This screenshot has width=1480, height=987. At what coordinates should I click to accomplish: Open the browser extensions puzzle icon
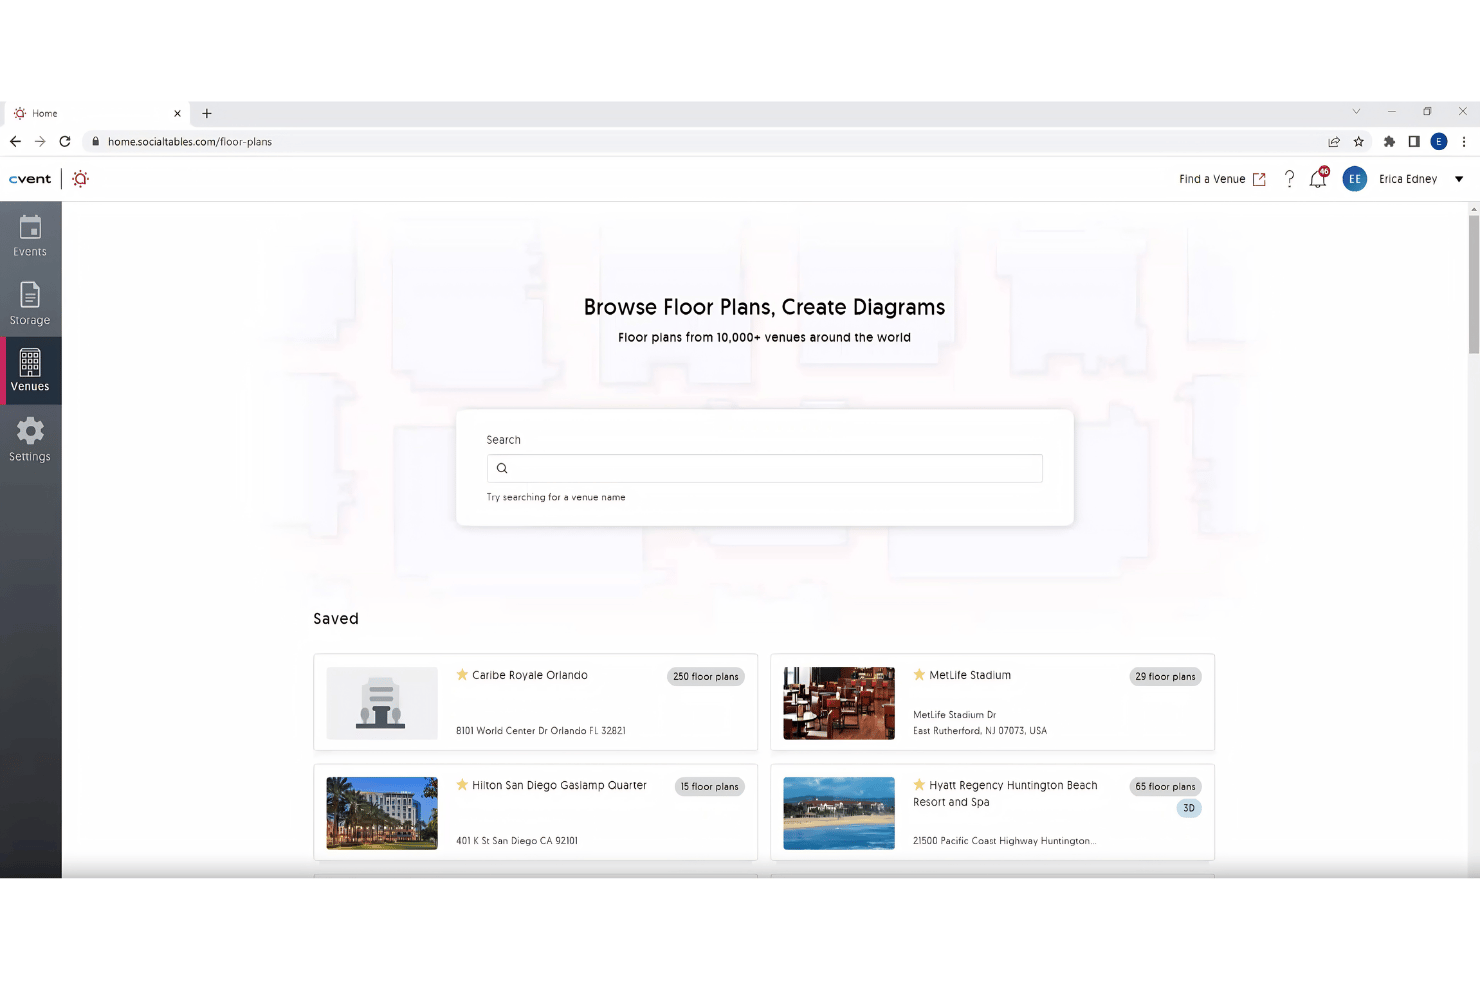pos(1389,141)
